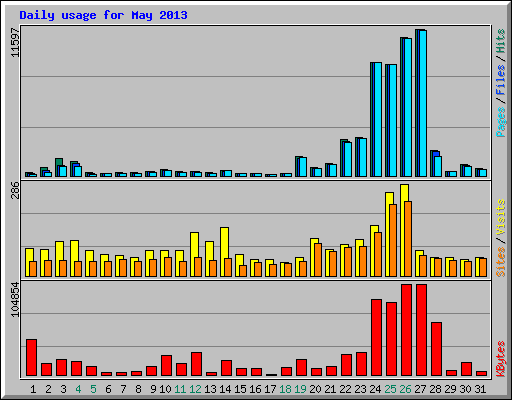Click day label 14 on the x-axis
This screenshot has height=400, width=512.
(x=225, y=389)
